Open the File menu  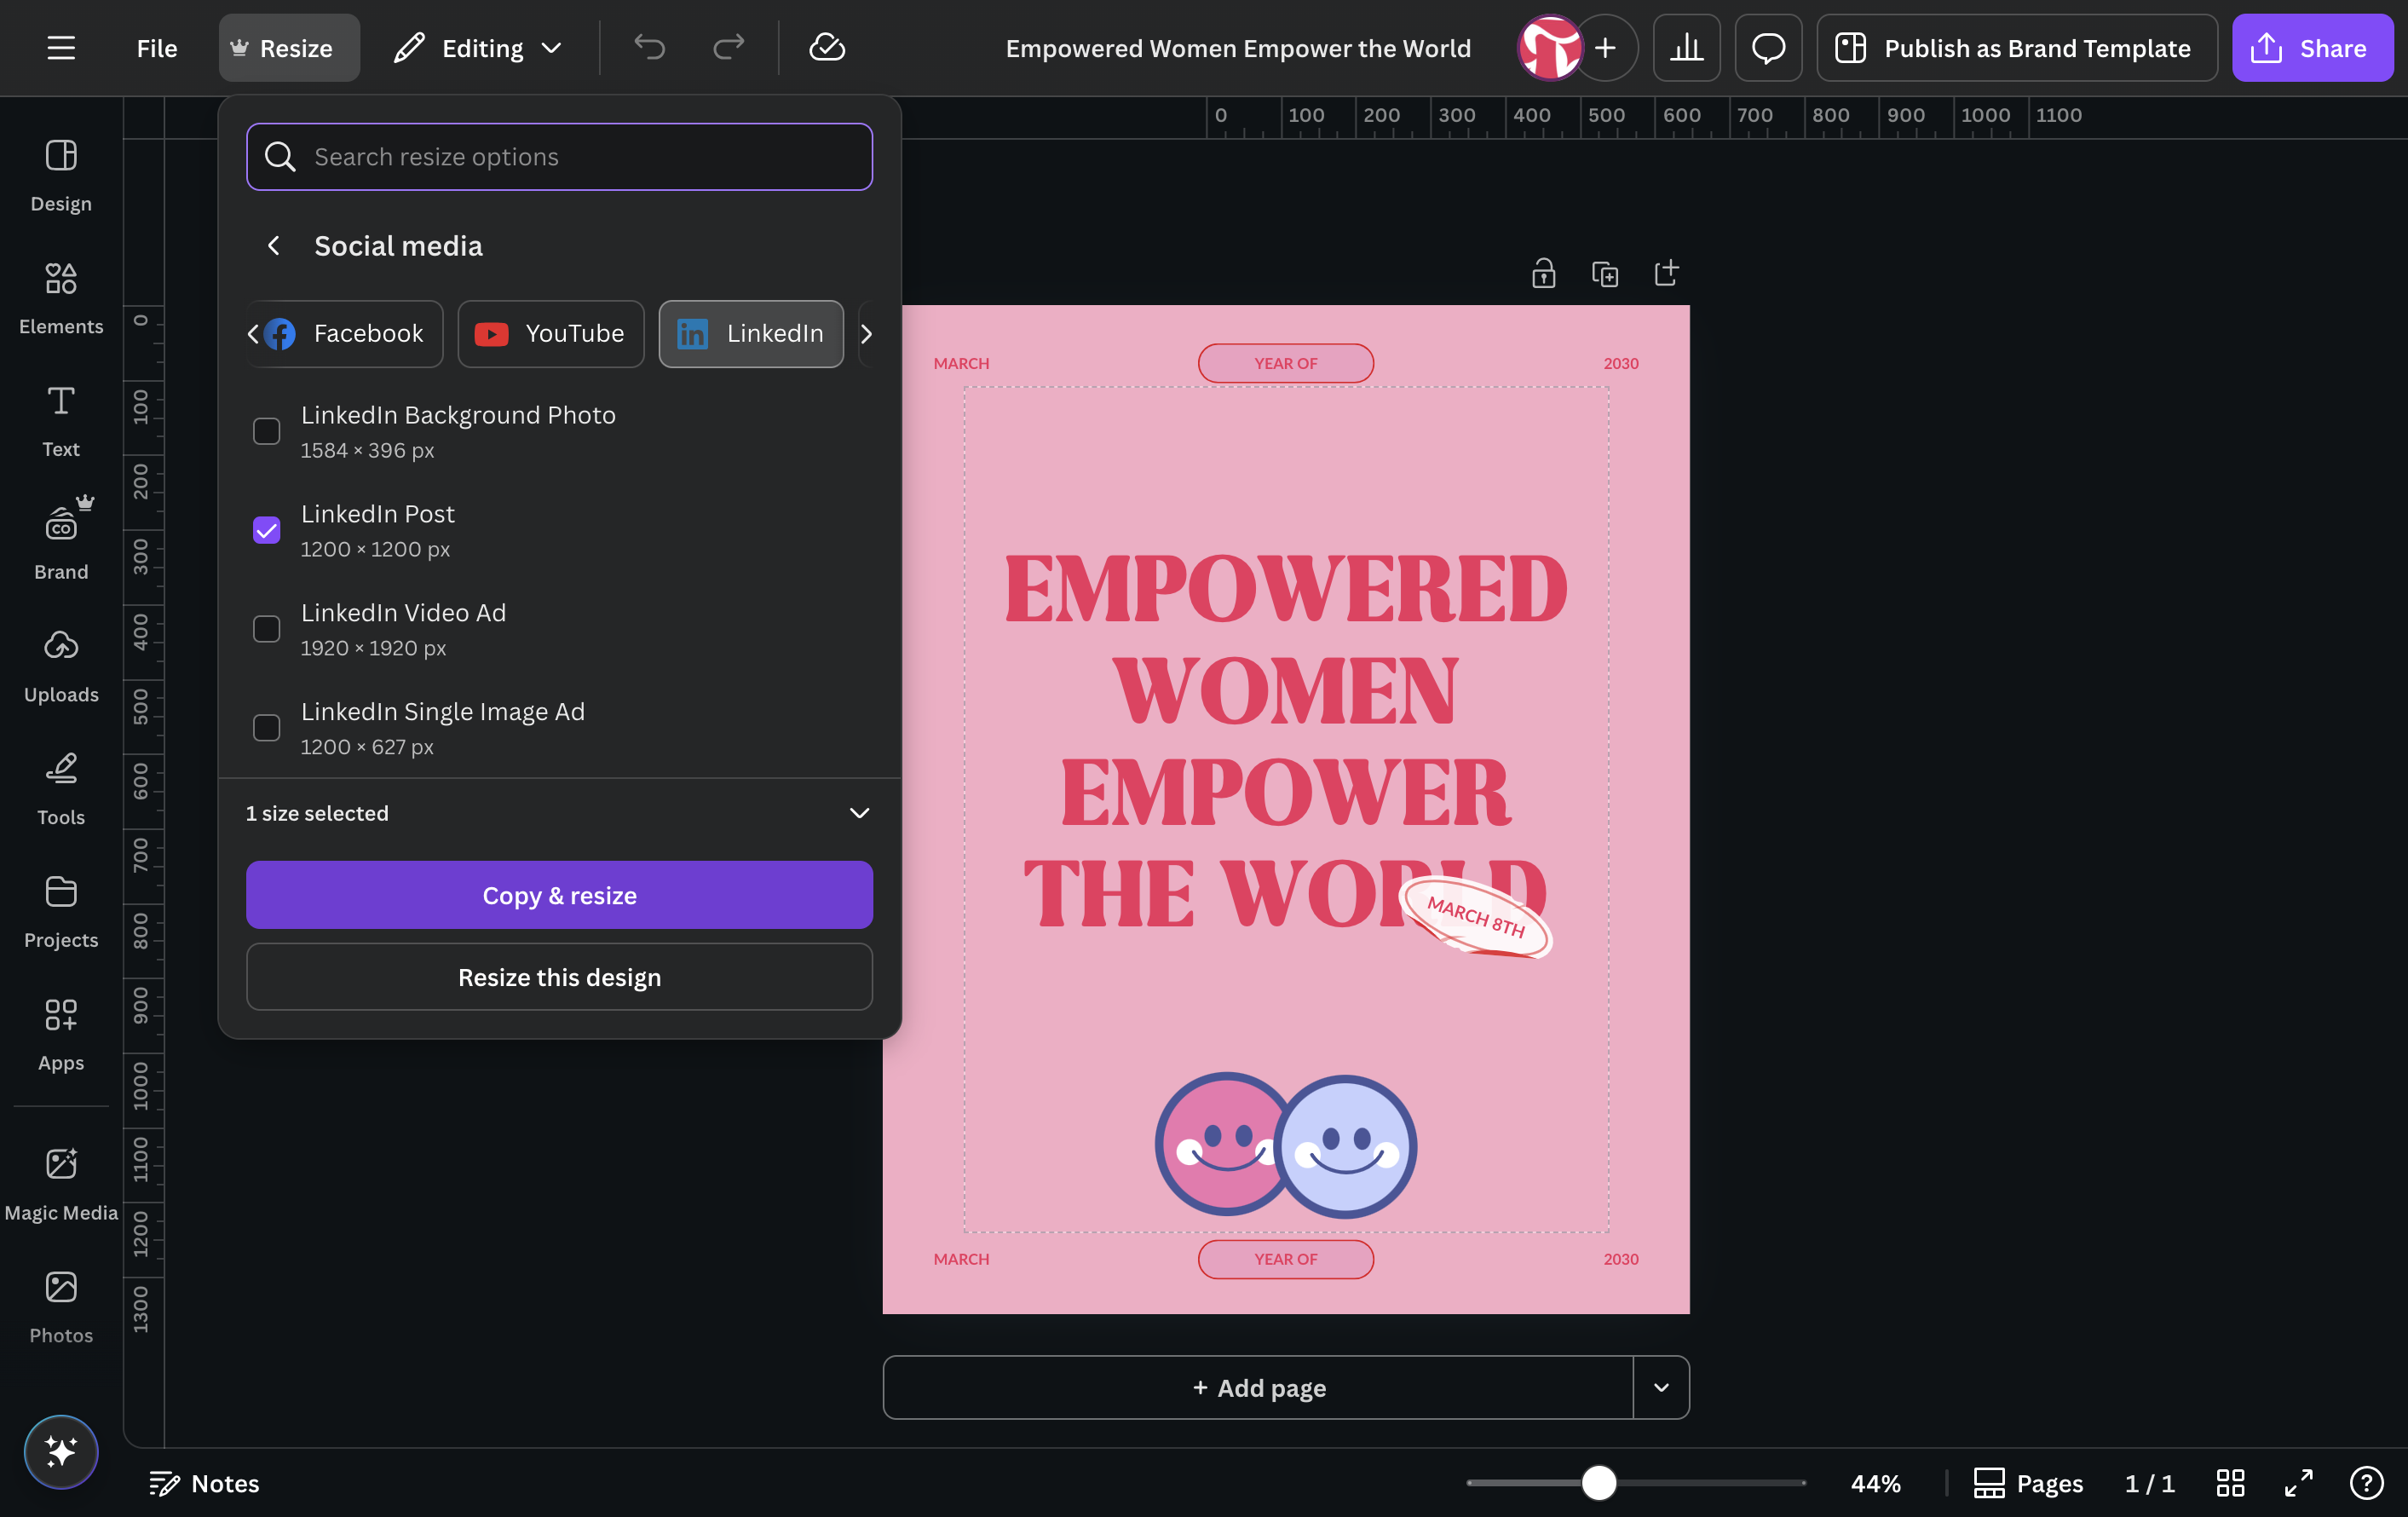point(157,48)
